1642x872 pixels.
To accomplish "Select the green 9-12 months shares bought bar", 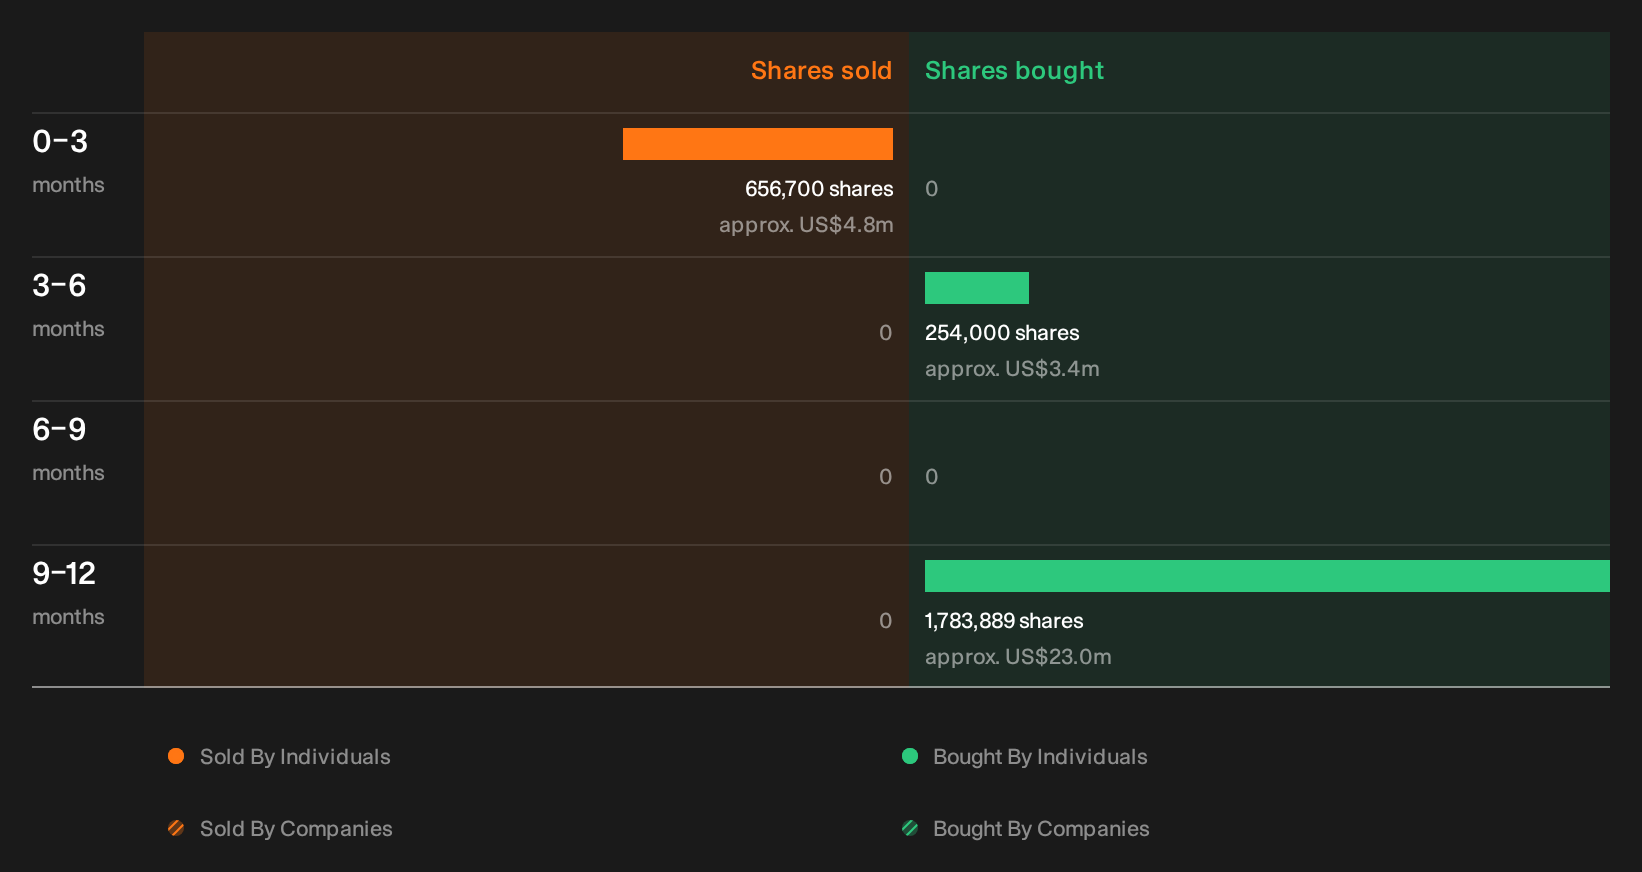I will click(x=1267, y=576).
